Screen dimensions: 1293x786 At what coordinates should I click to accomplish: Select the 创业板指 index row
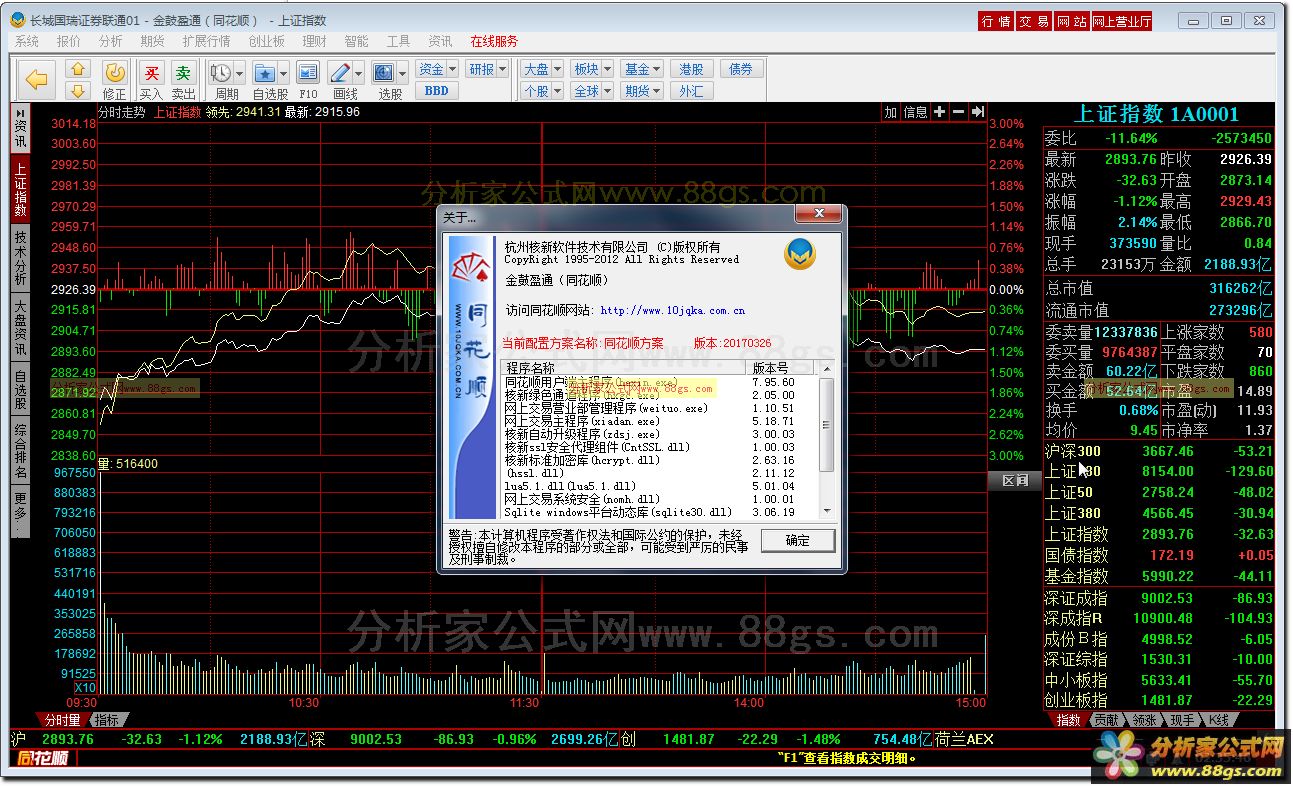(1159, 700)
